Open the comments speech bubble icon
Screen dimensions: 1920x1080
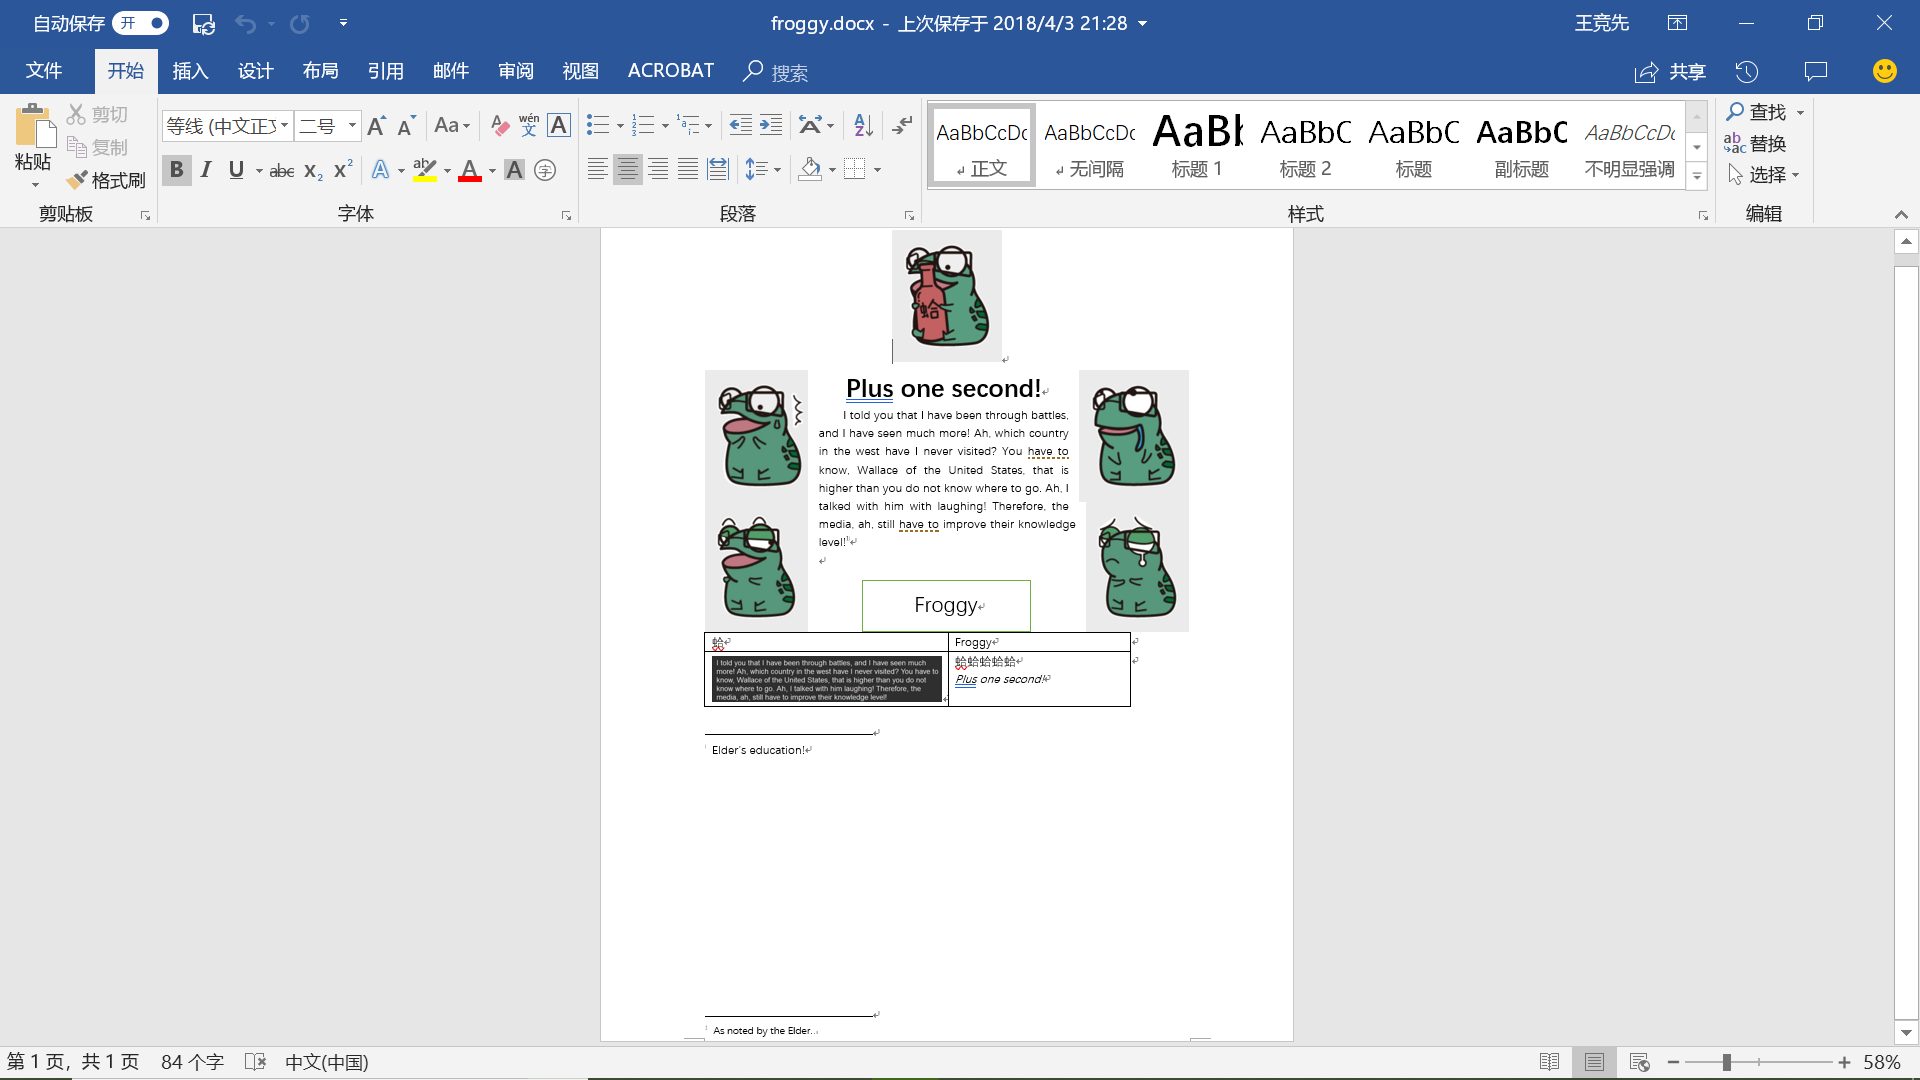[x=1815, y=71]
